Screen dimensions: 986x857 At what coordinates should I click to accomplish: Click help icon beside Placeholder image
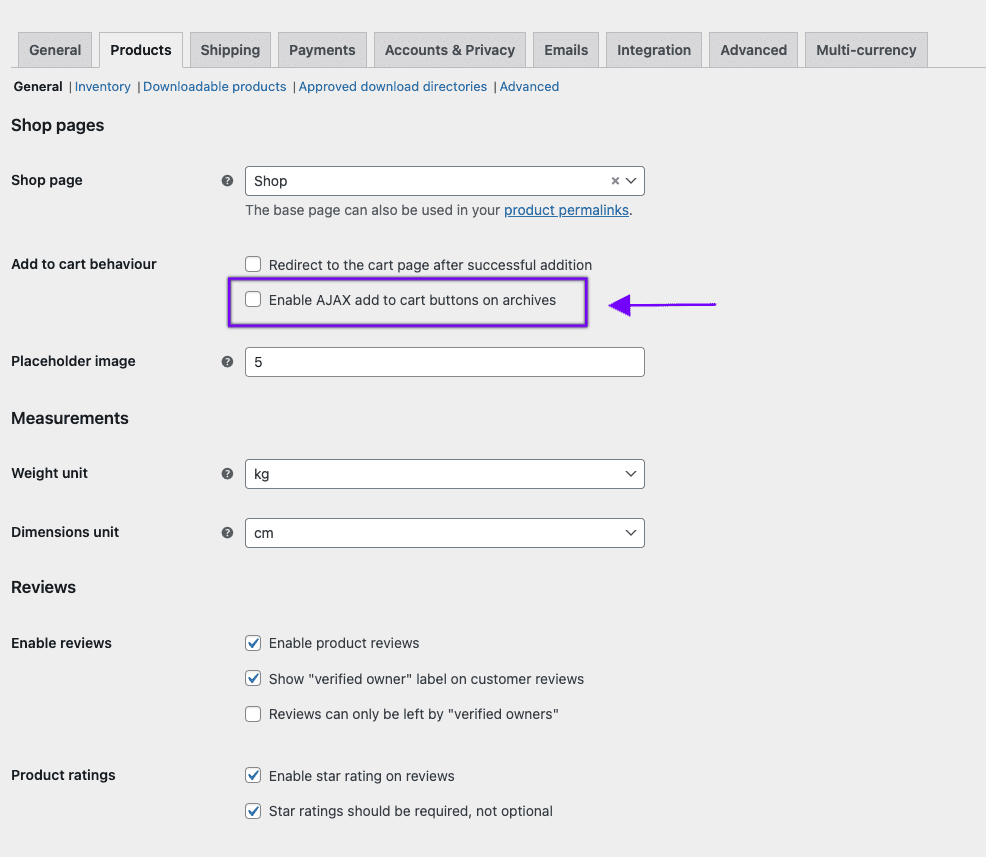227,362
